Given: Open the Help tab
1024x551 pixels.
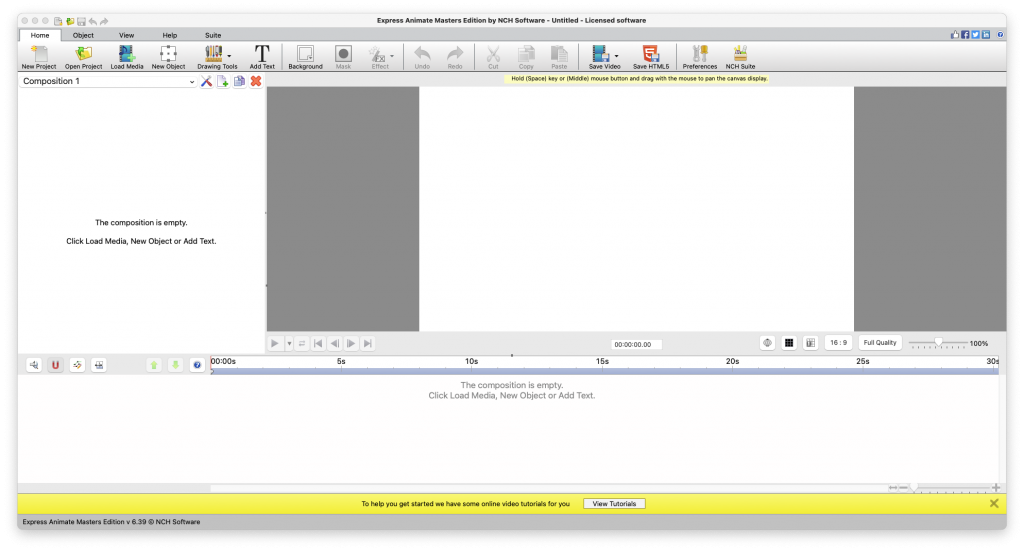Looking at the screenshot, I should [170, 35].
